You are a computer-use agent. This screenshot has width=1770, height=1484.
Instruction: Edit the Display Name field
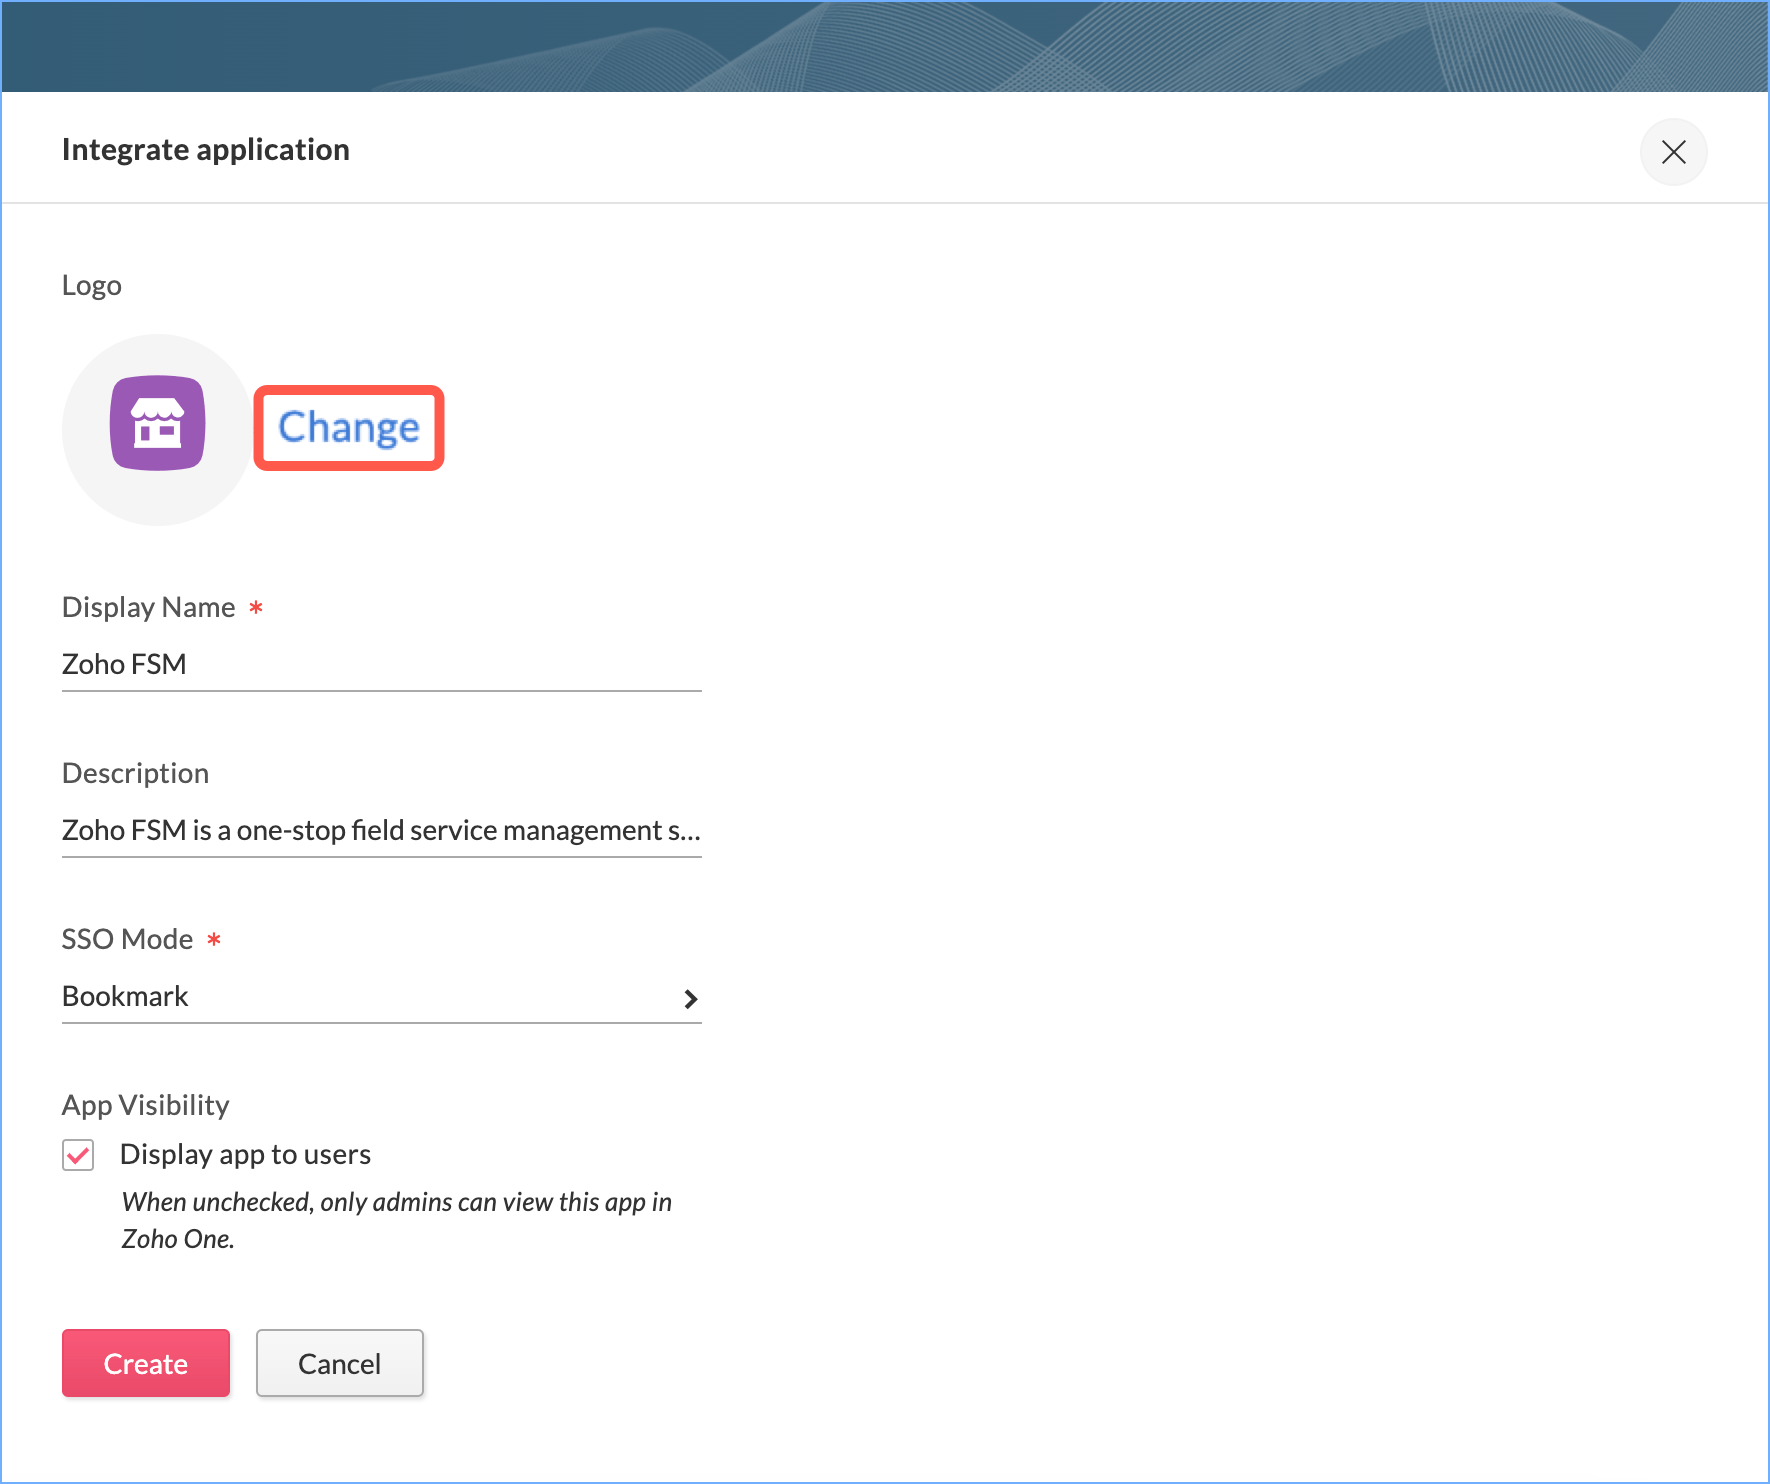(x=381, y=664)
